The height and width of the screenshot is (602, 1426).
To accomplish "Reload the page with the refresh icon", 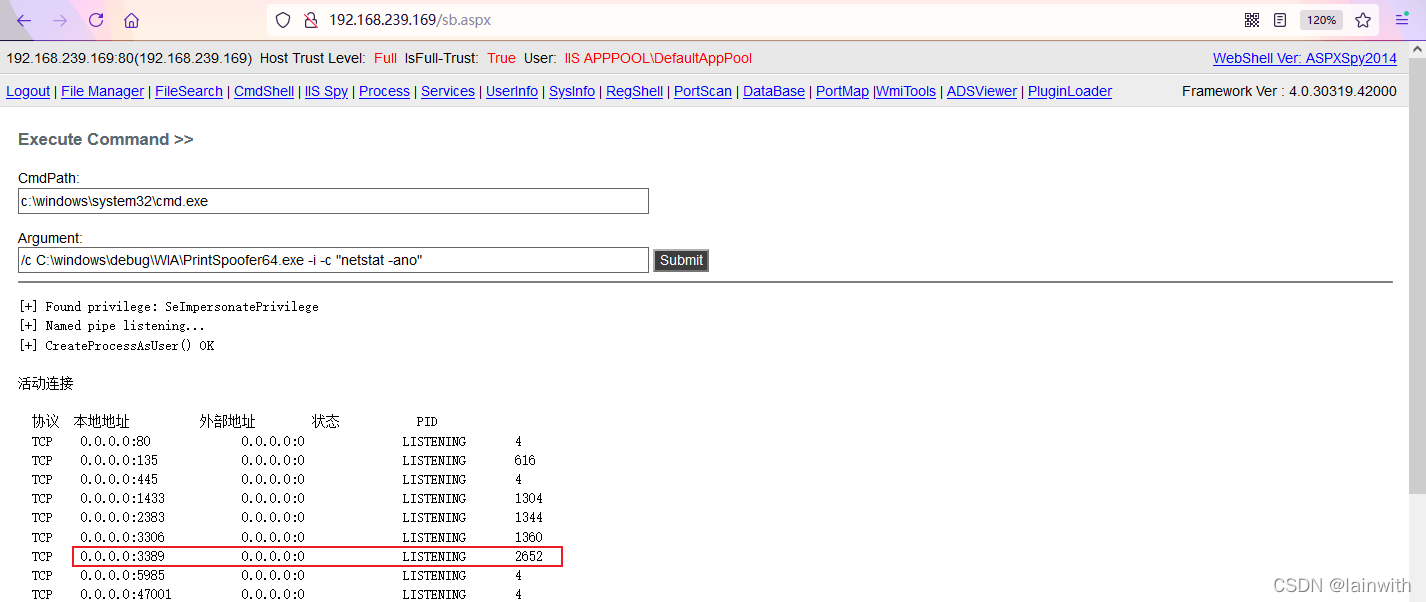I will [96, 20].
